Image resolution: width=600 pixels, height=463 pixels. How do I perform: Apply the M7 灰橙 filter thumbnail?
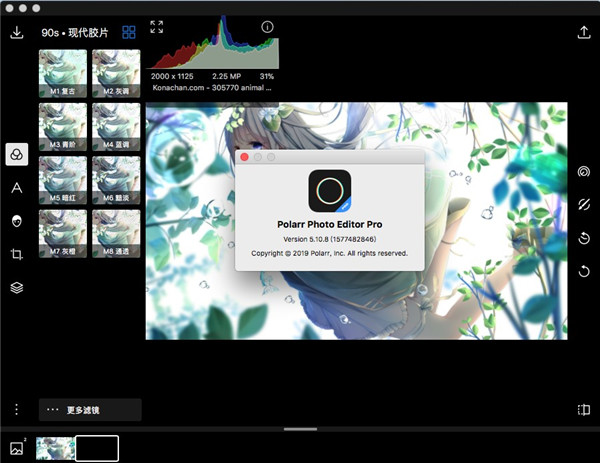coord(63,234)
